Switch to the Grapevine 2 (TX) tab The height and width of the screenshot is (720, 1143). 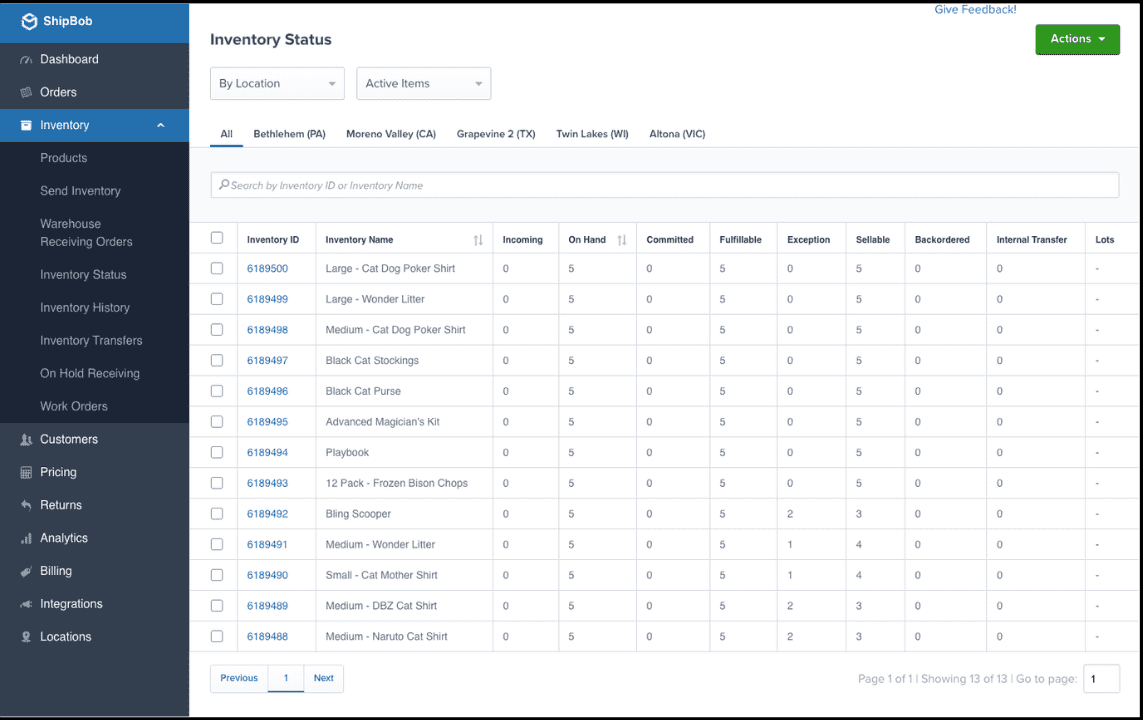point(496,133)
